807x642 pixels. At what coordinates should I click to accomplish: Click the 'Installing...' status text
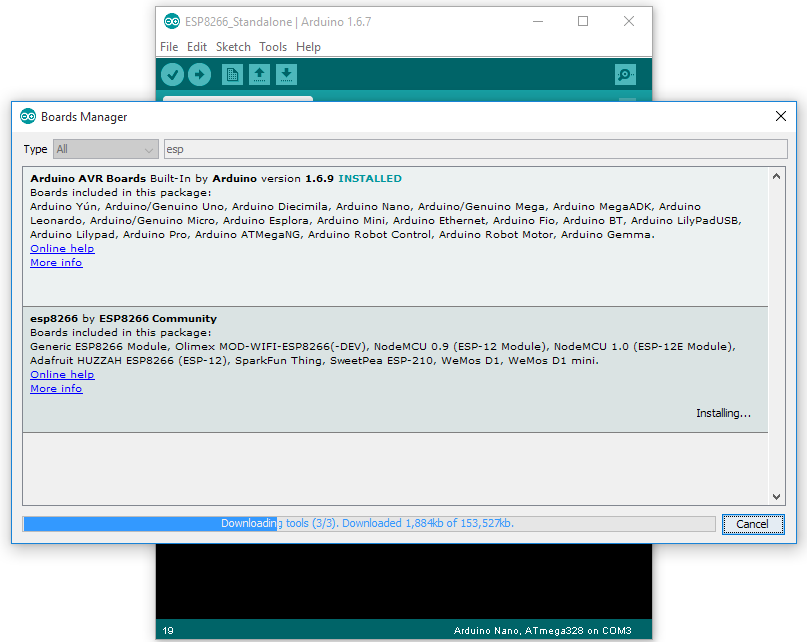(x=723, y=413)
